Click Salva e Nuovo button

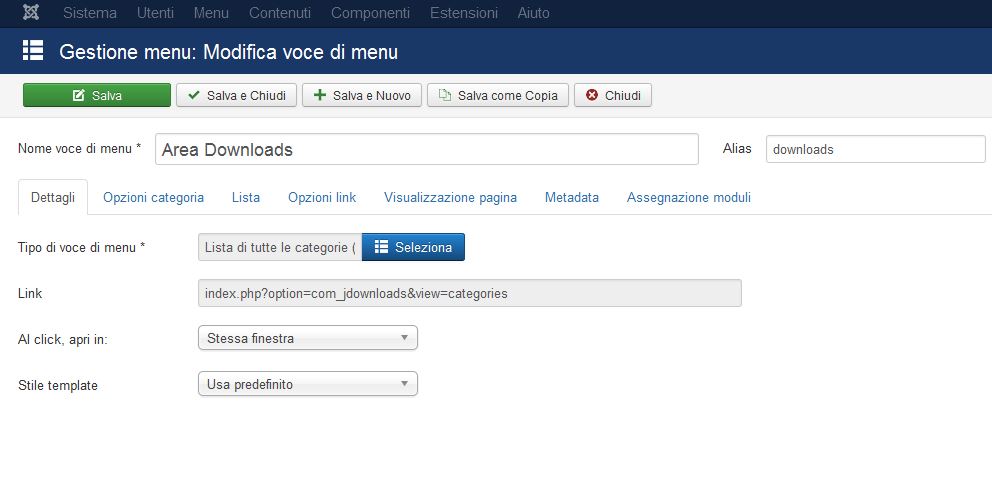click(x=362, y=95)
